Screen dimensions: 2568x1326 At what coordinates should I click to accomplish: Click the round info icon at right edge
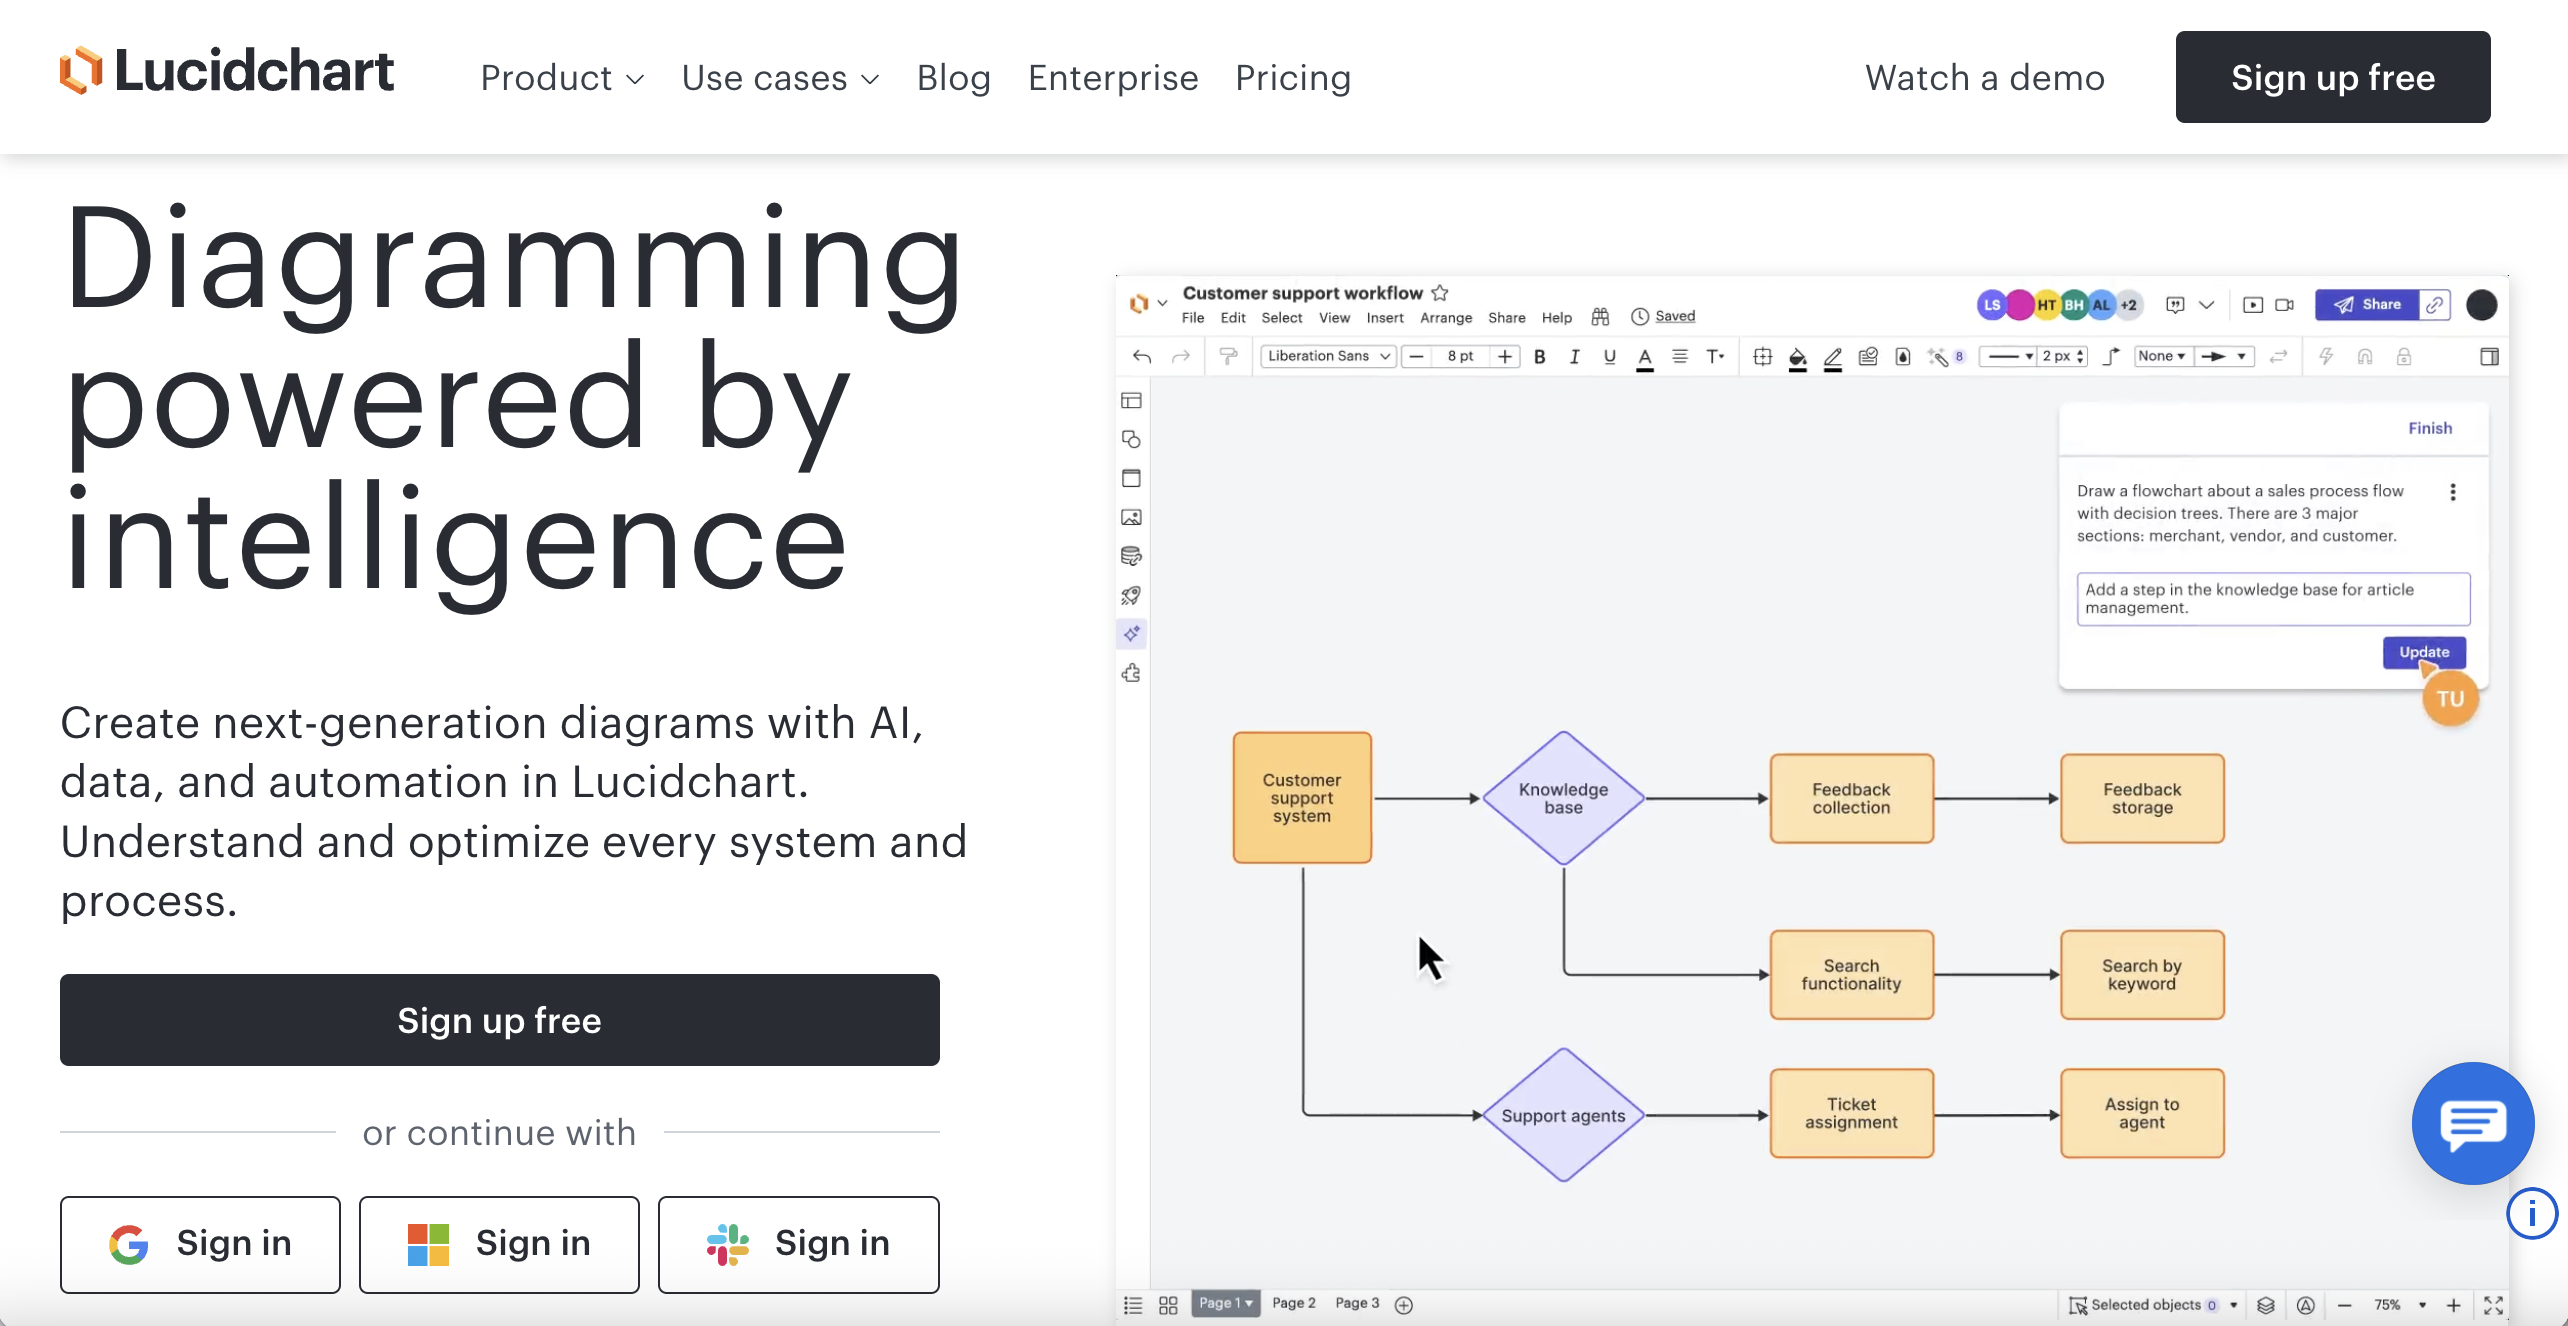point(2532,1214)
